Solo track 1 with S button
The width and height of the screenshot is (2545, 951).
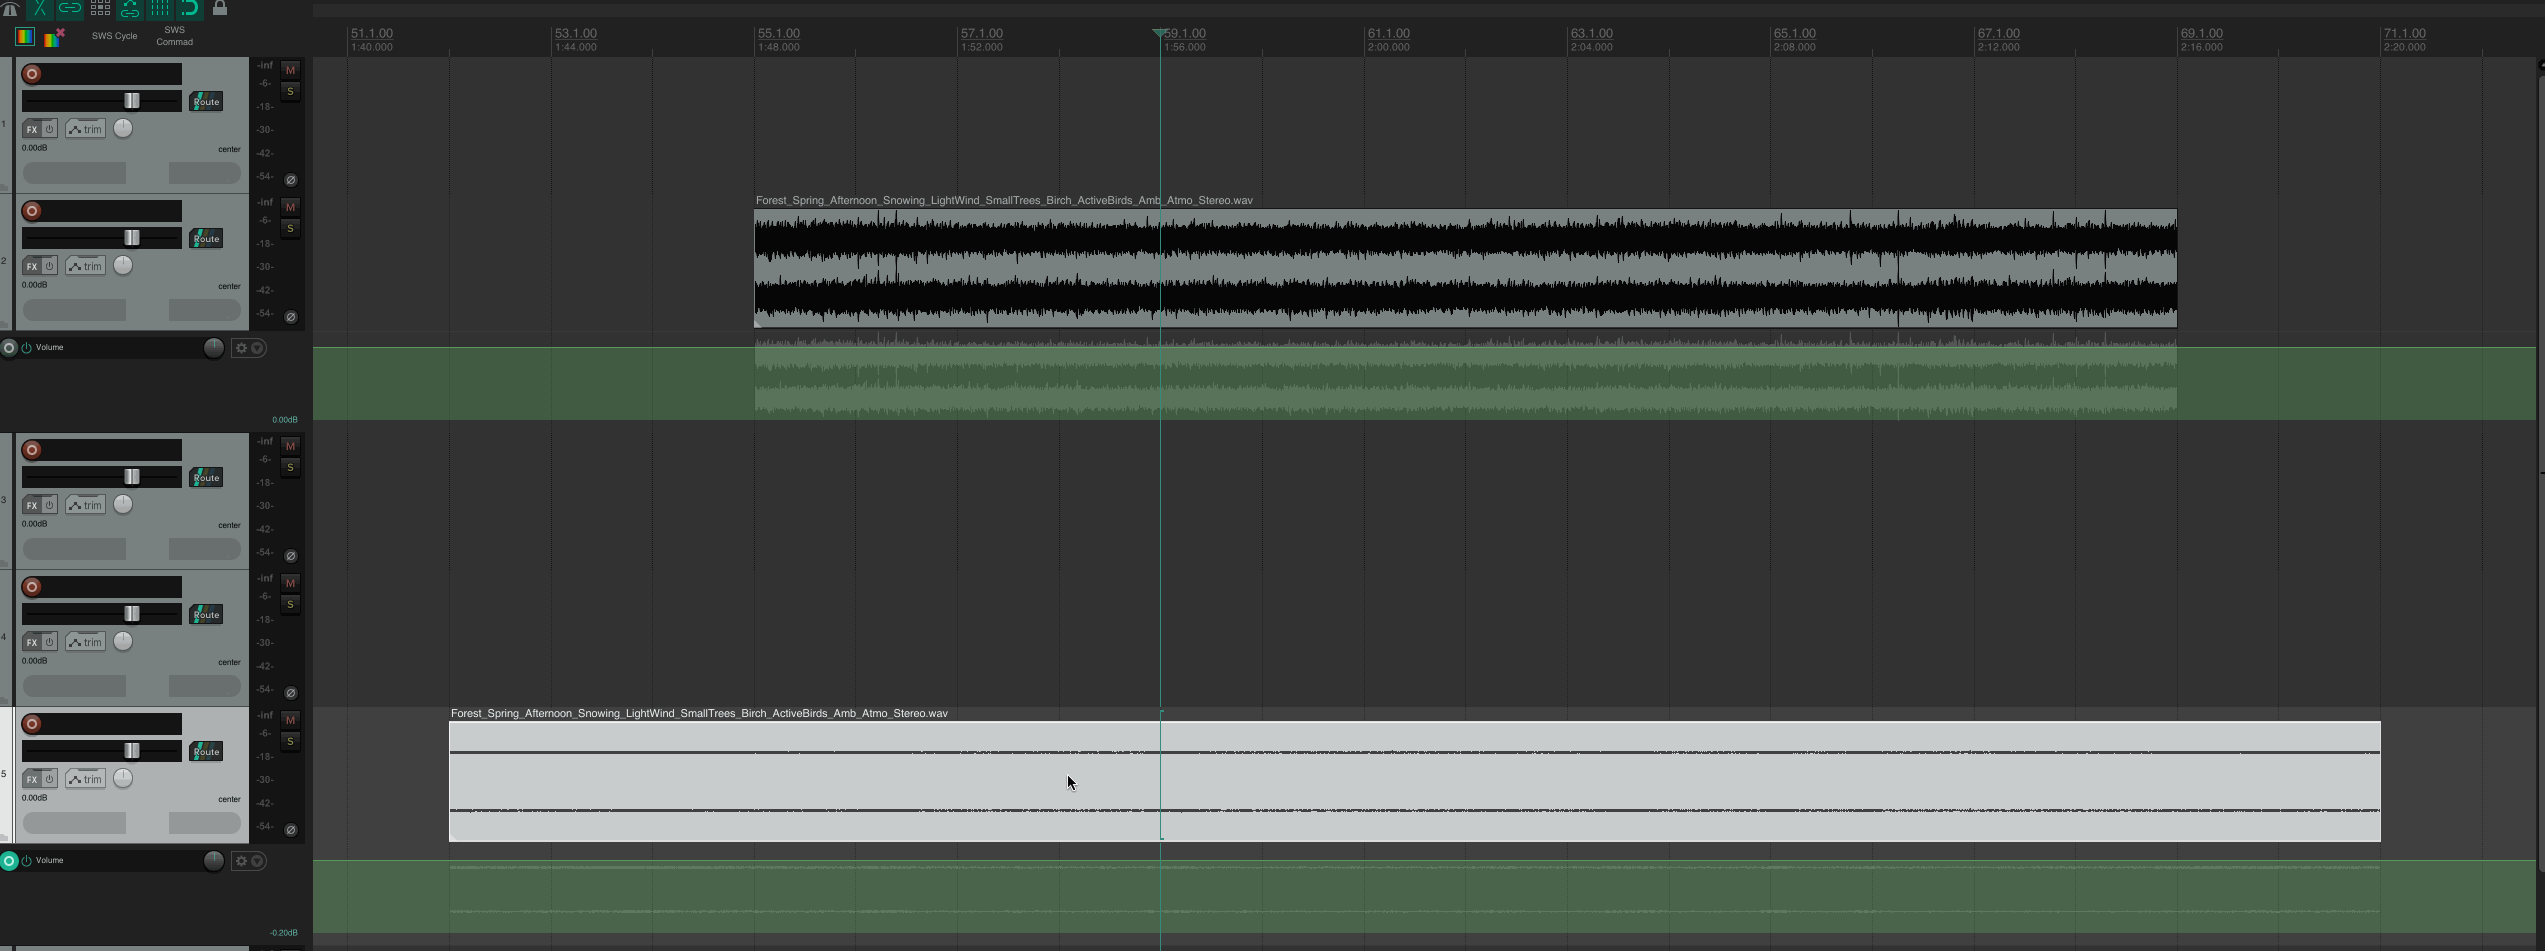point(290,92)
